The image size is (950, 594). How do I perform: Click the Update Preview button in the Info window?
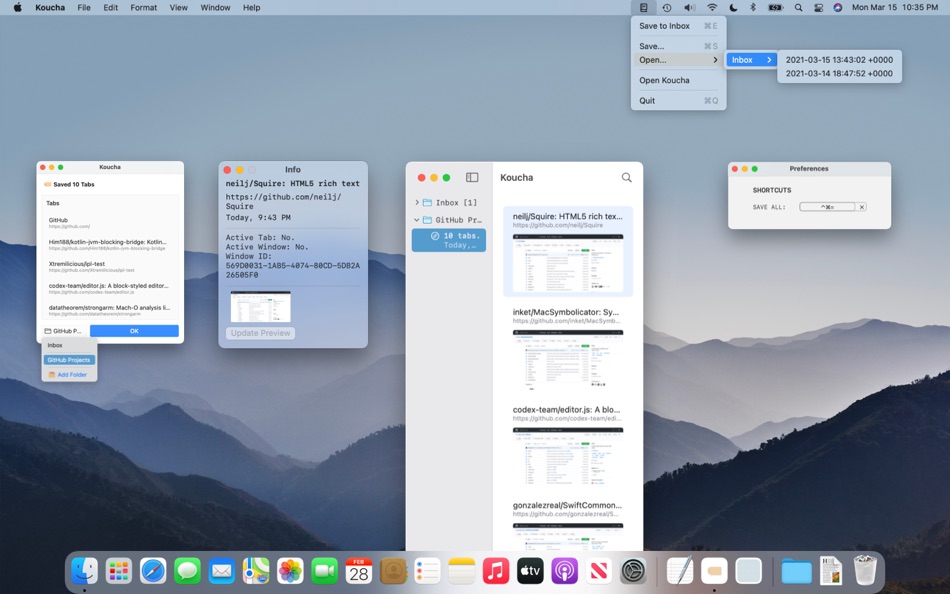tap(261, 333)
